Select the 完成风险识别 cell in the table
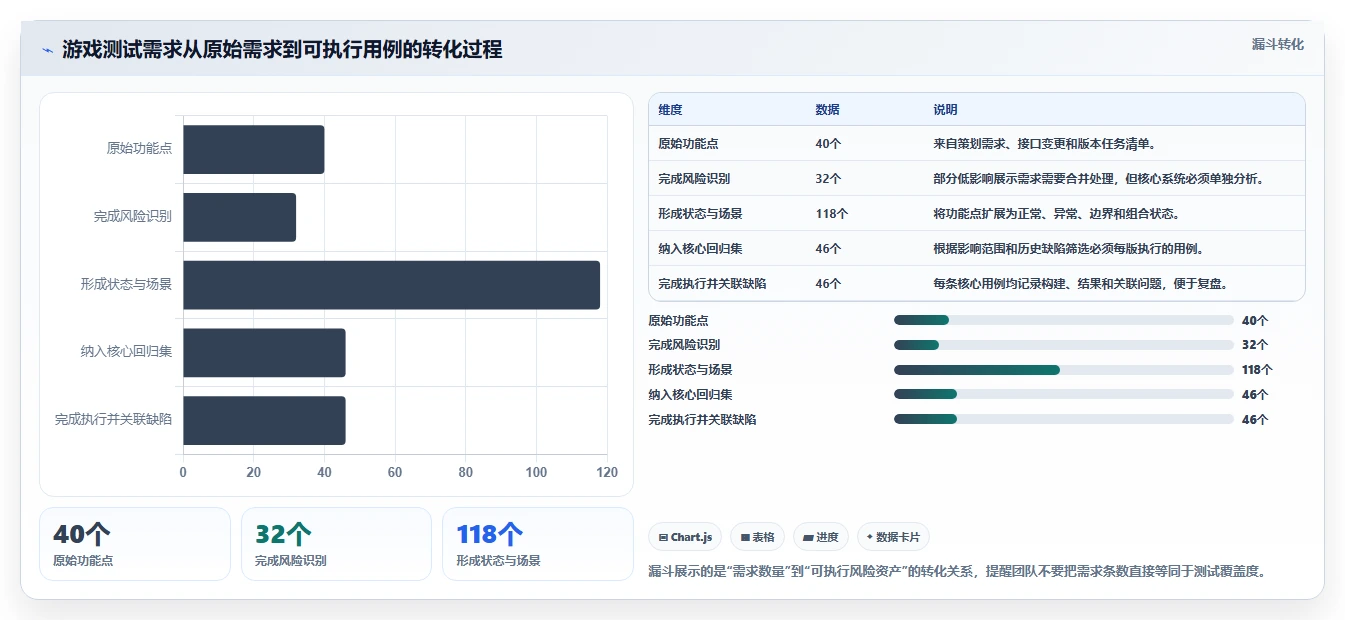This screenshot has height=620, width=1345. tap(694, 179)
